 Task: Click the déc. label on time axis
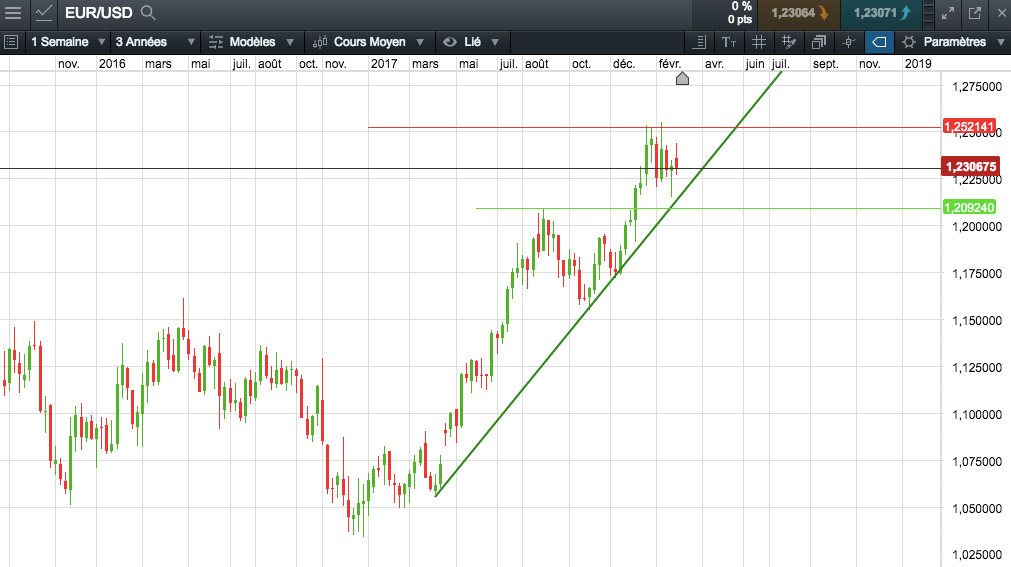[x=623, y=64]
